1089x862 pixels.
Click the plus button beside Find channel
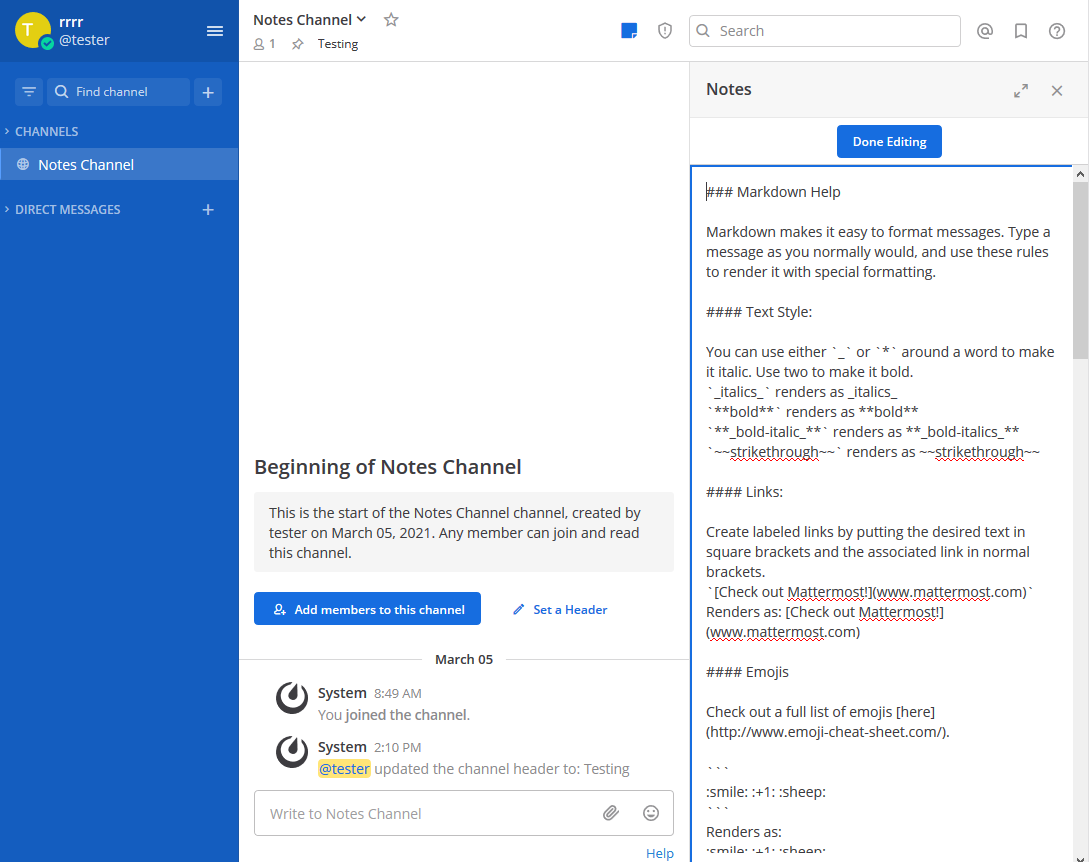(x=208, y=92)
